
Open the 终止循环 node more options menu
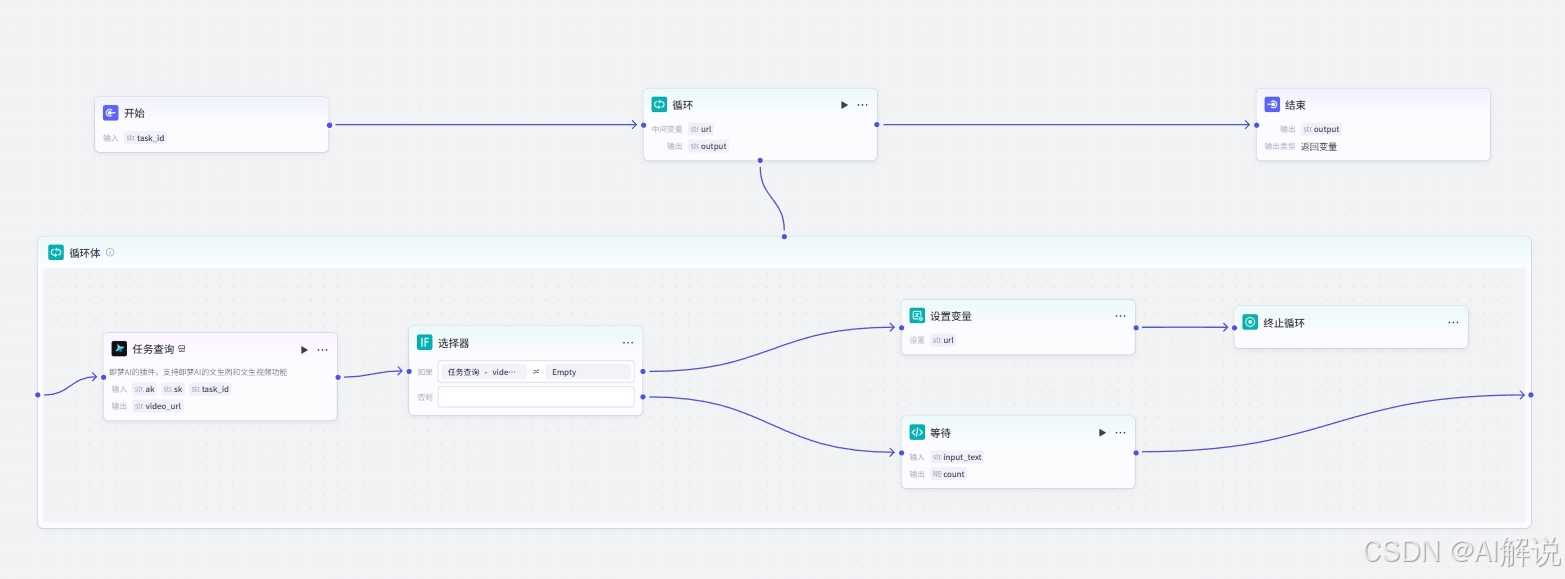[1453, 323]
